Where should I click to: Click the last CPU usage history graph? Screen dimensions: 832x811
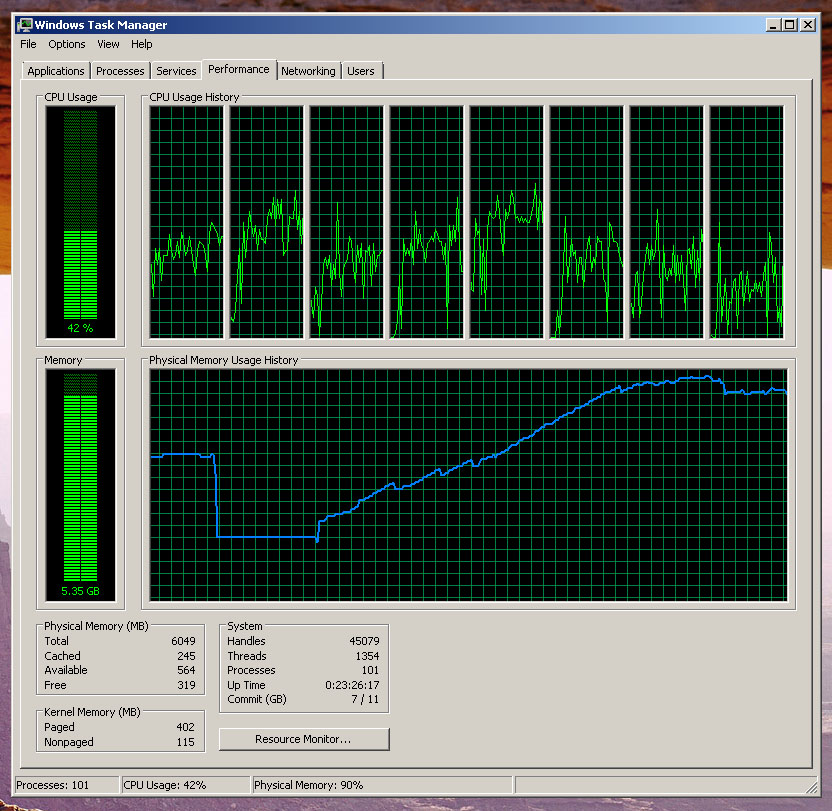pos(746,222)
